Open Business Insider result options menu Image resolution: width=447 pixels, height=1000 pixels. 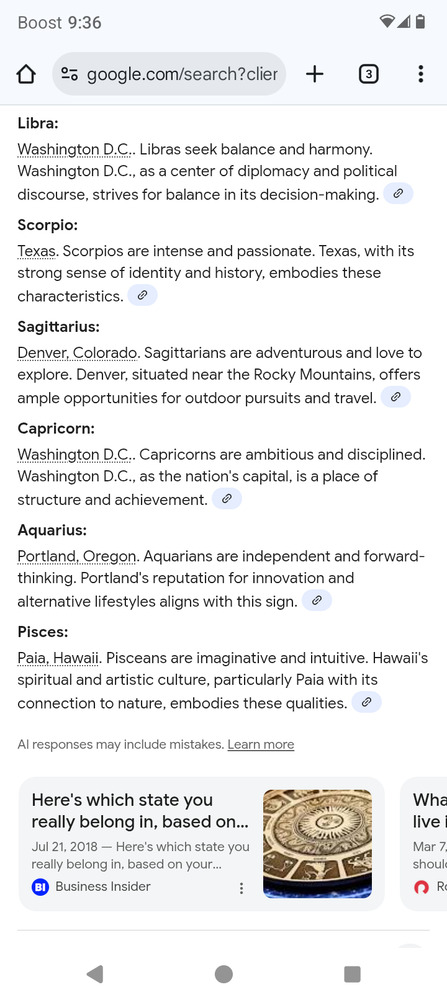click(x=241, y=888)
